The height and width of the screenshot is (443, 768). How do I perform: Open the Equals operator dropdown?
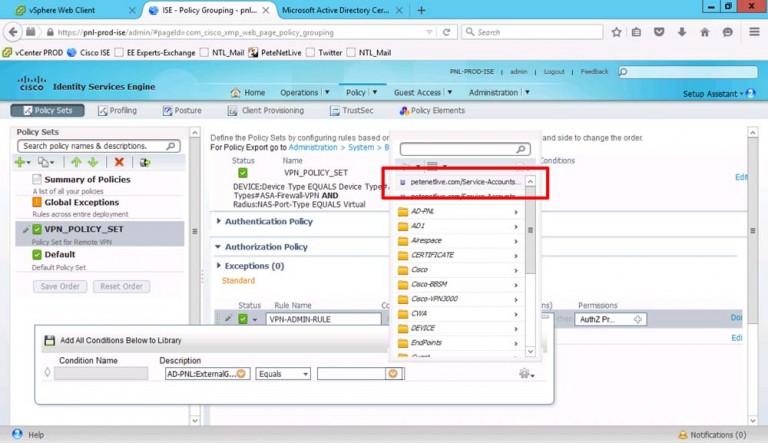(283, 374)
